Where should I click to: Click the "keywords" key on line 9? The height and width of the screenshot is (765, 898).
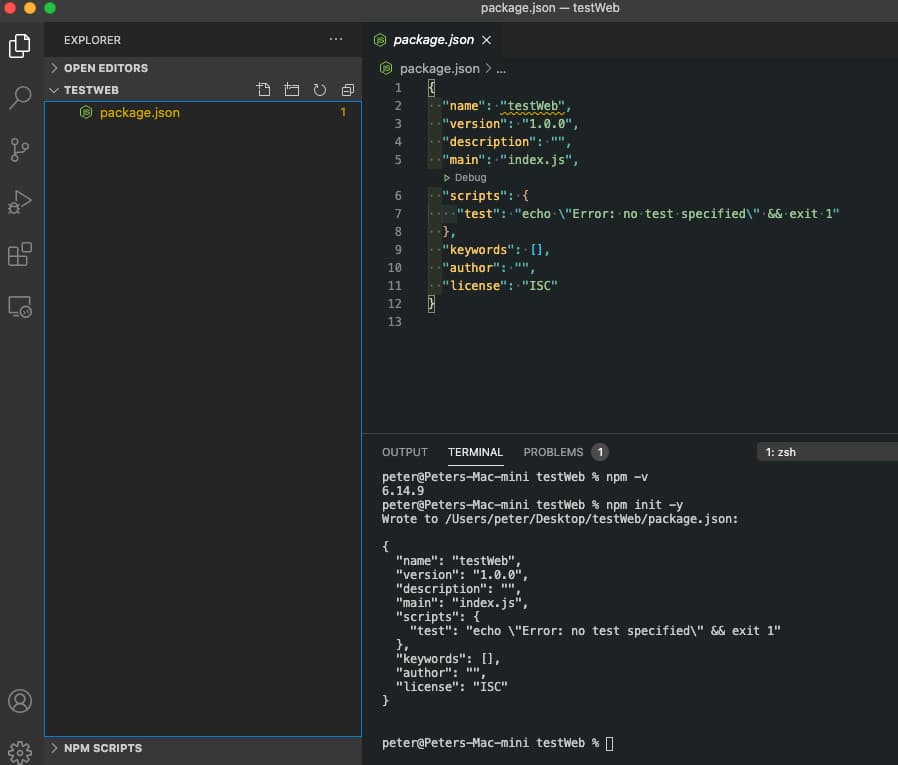pyautogui.click(x=478, y=250)
